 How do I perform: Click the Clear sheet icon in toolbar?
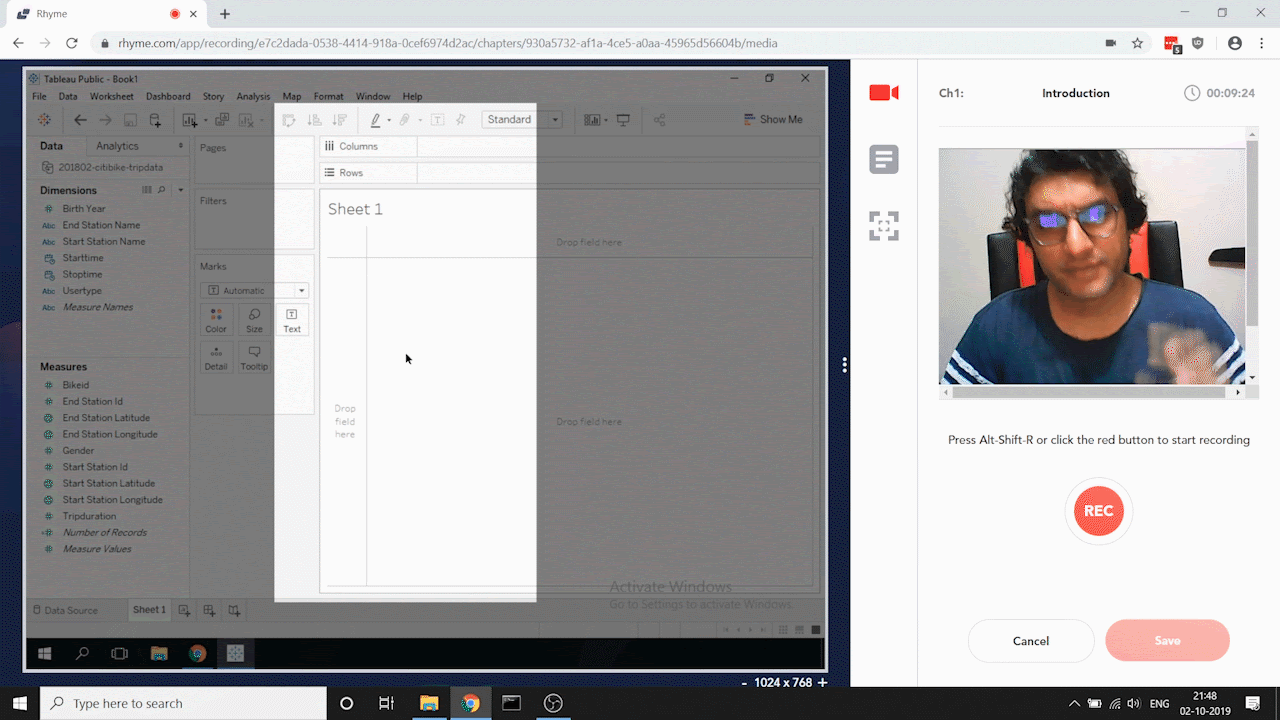[246, 120]
